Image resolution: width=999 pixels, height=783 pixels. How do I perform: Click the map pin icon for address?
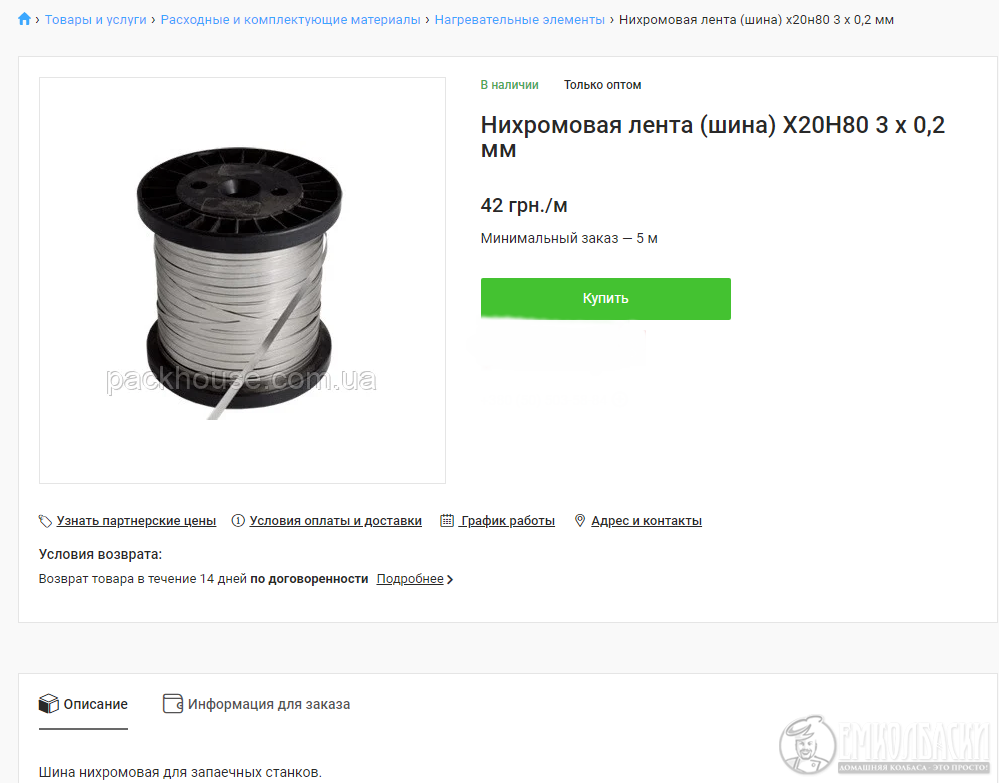pyautogui.click(x=580, y=521)
